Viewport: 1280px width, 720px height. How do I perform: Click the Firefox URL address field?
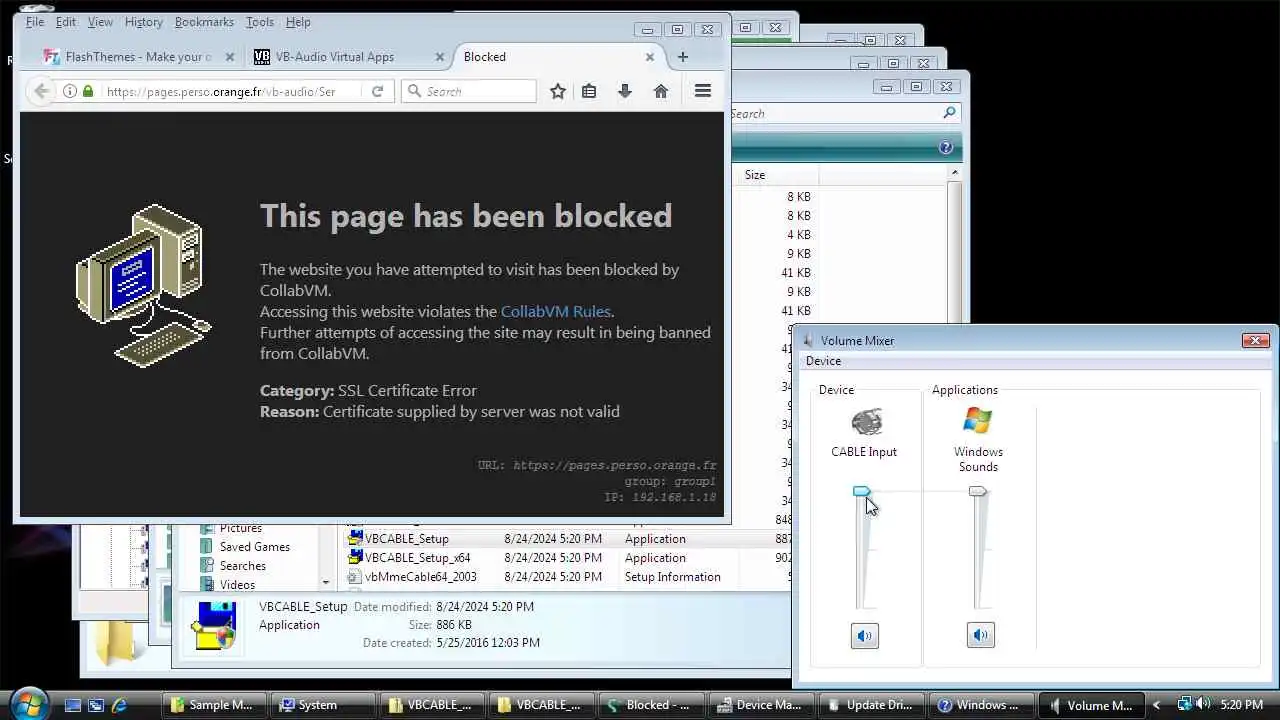(221, 91)
